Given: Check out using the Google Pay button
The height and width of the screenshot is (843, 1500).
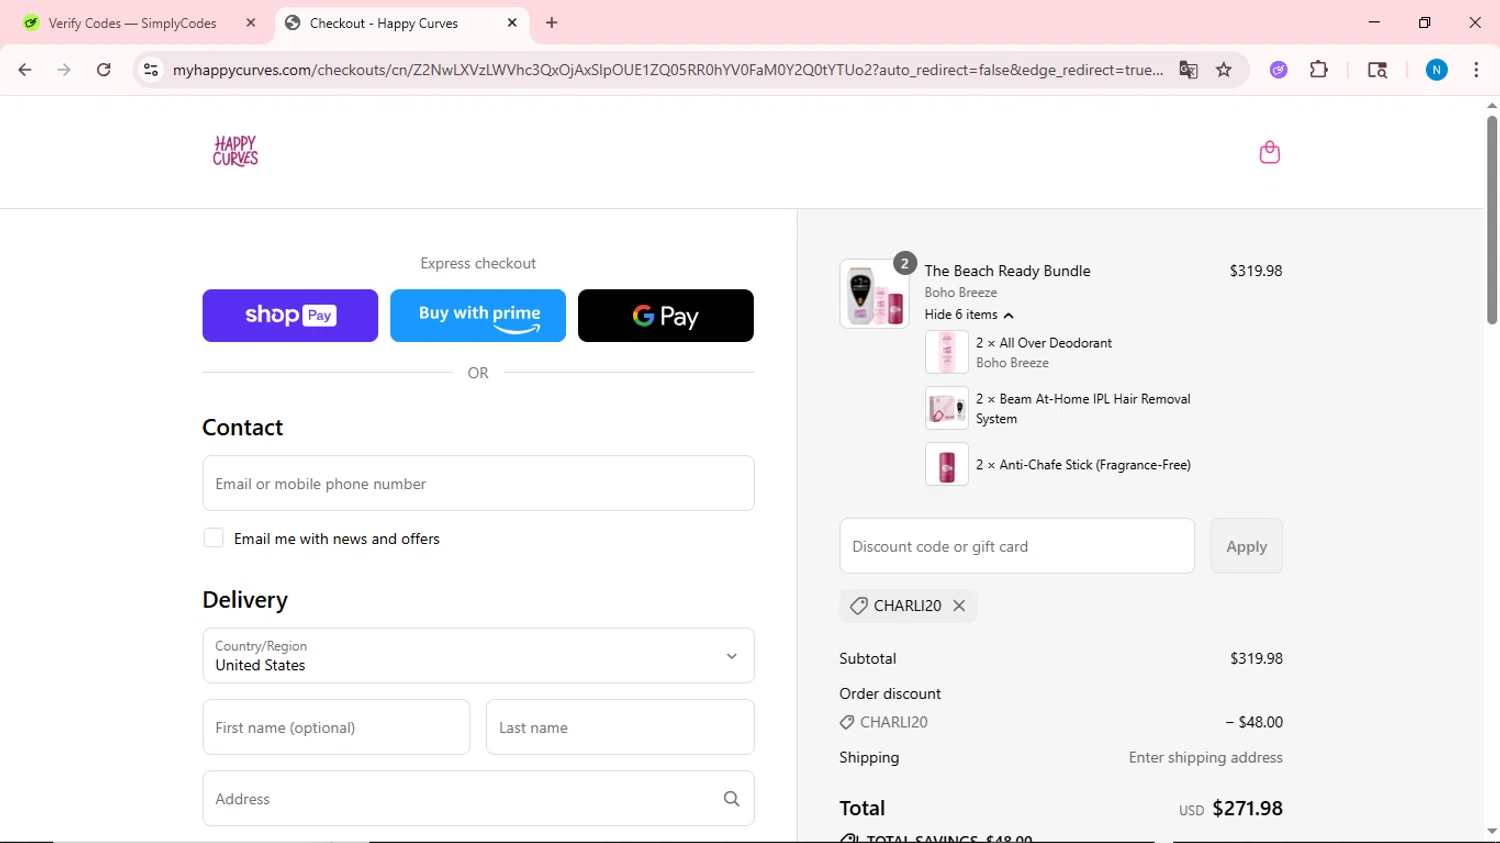Looking at the screenshot, I should click(666, 316).
